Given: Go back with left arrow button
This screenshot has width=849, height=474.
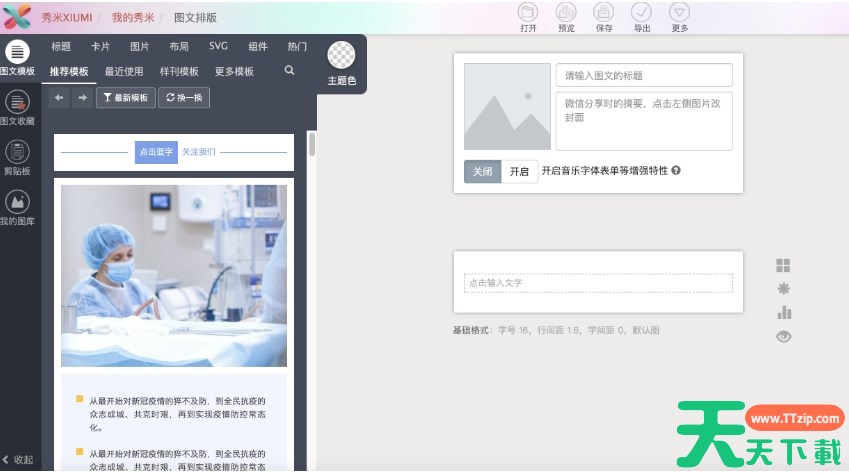Looking at the screenshot, I should [x=59, y=98].
